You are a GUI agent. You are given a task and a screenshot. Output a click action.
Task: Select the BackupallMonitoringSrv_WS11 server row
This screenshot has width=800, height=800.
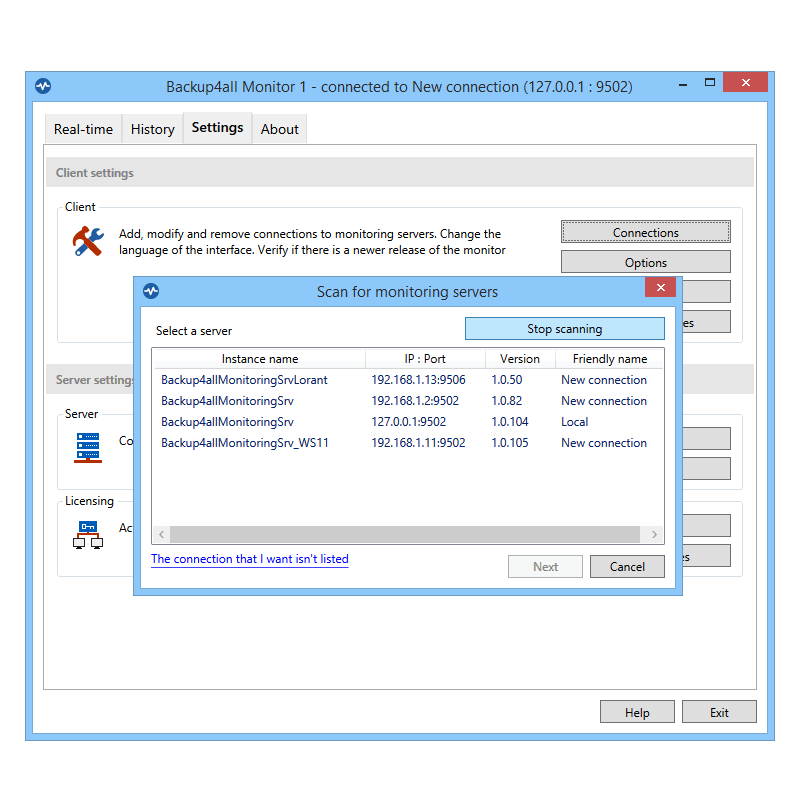(x=244, y=443)
